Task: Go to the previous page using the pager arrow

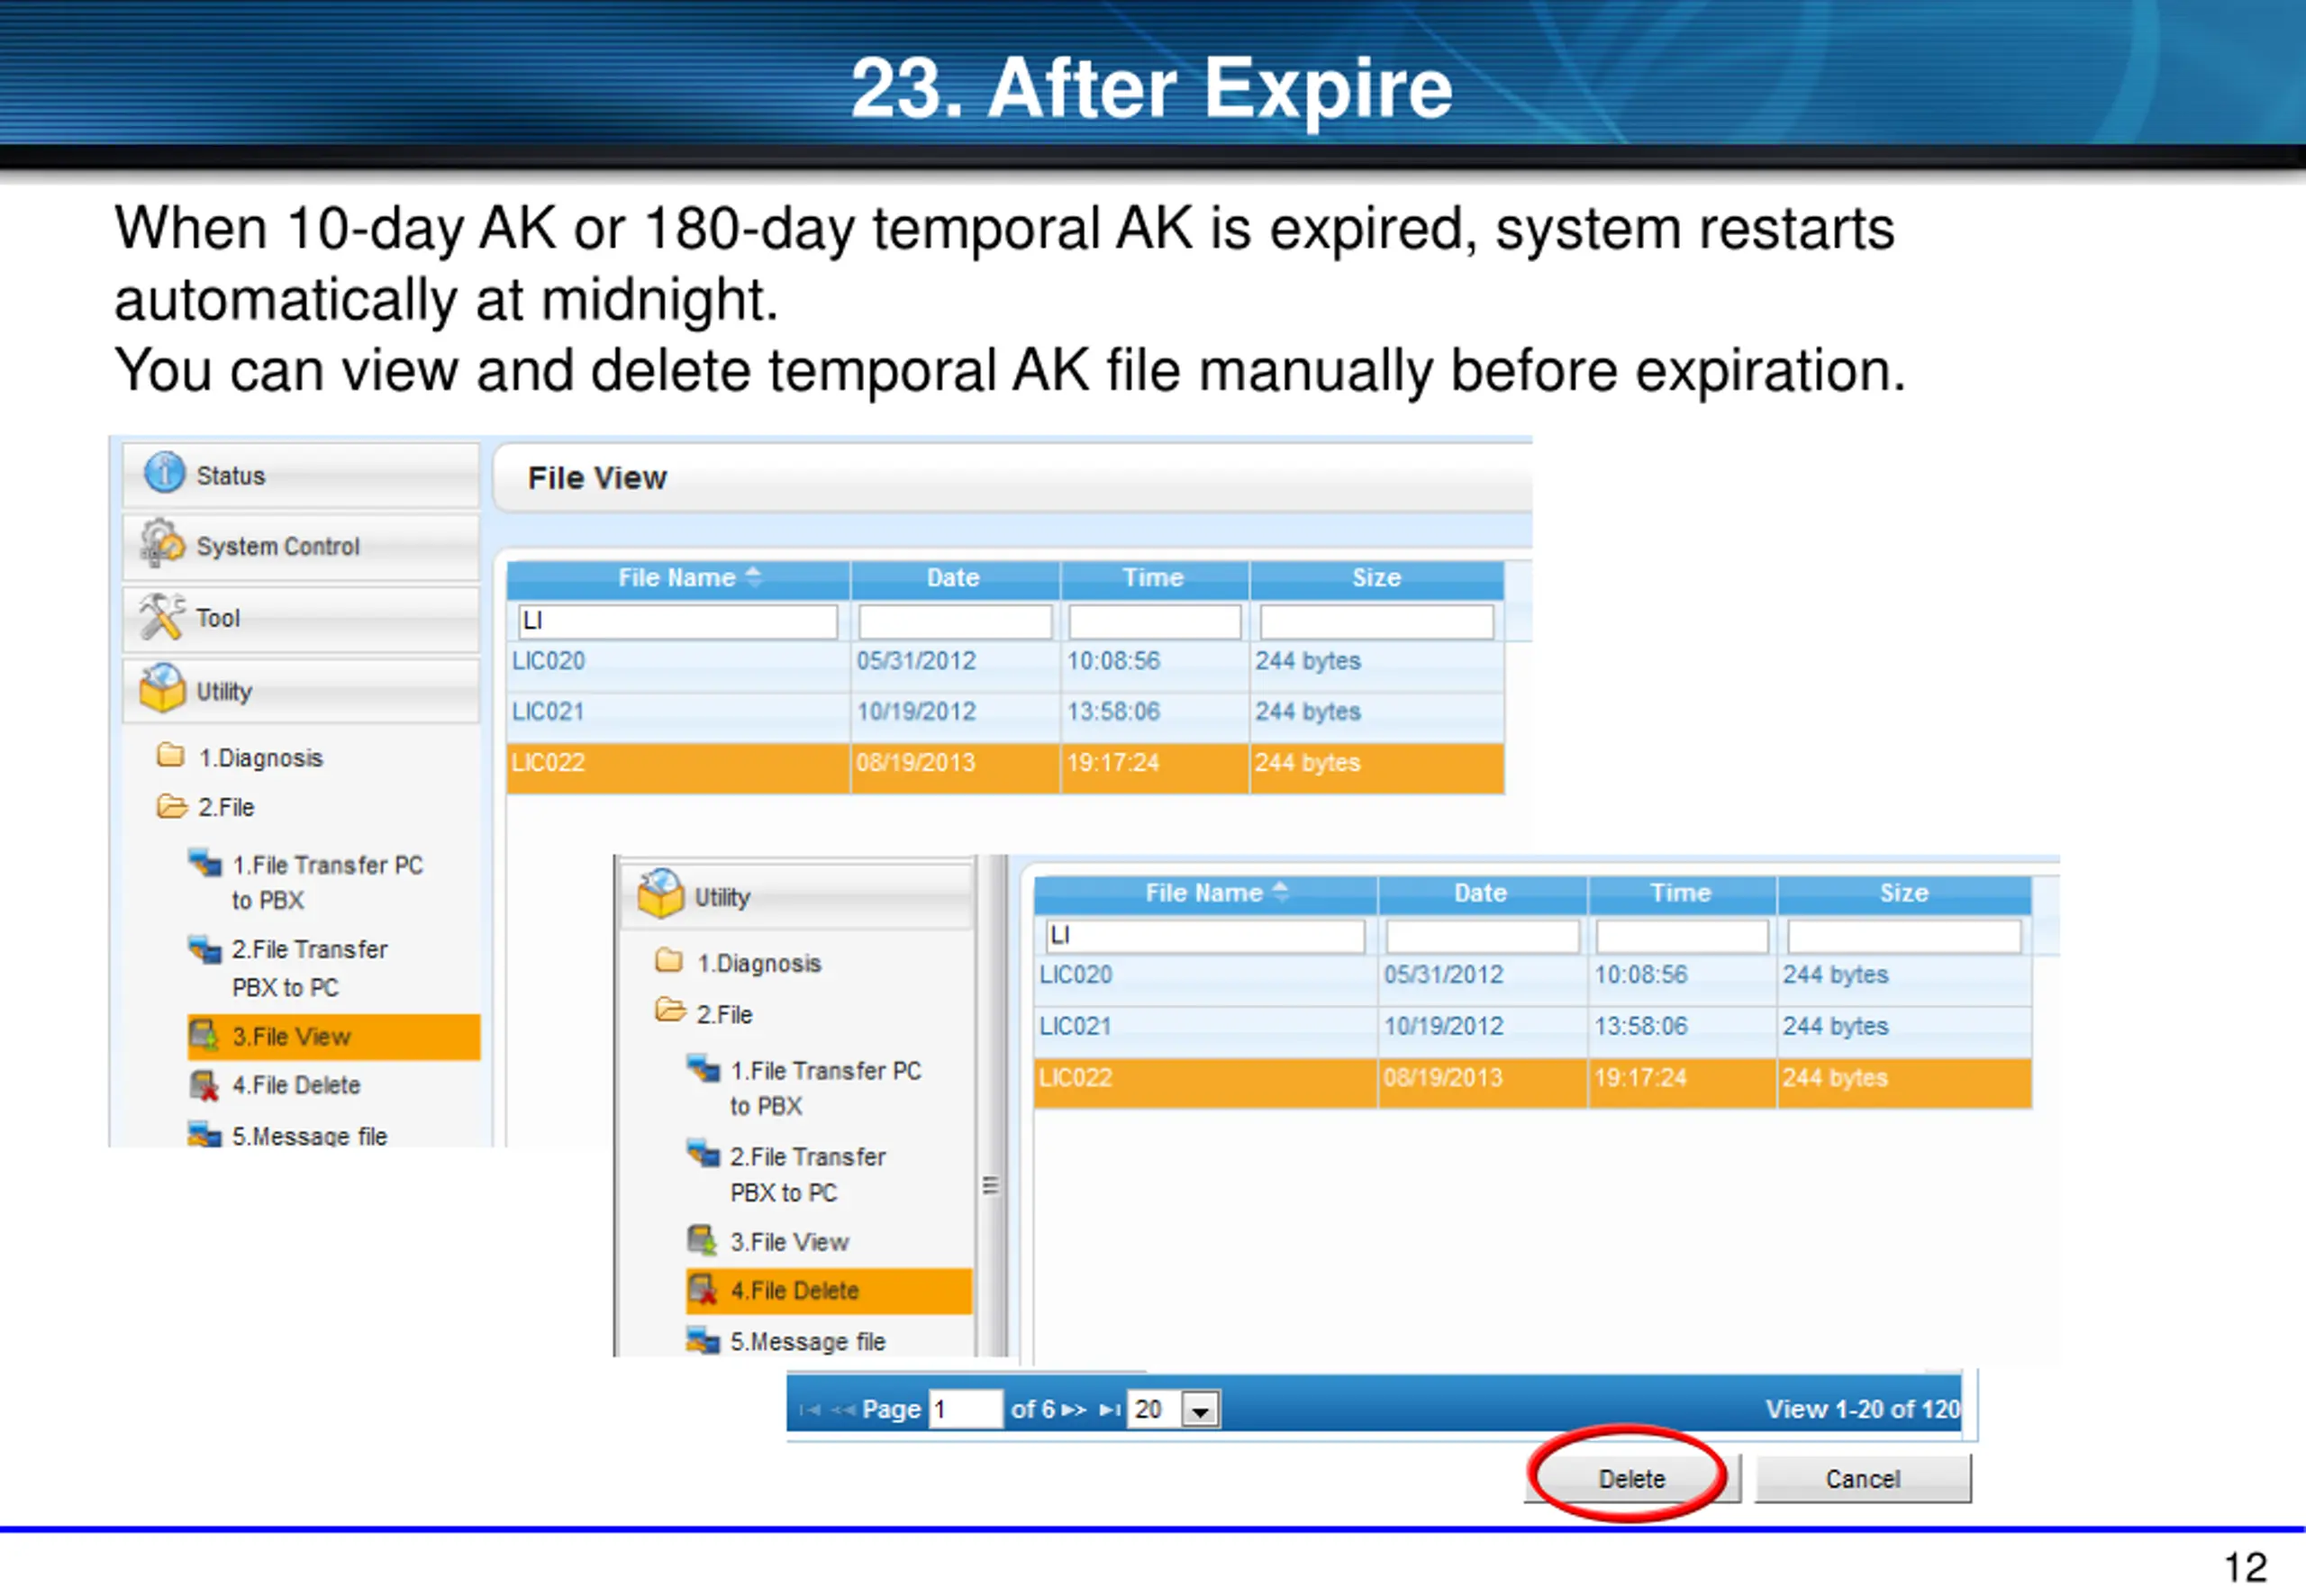Action: coord(843,1409)
